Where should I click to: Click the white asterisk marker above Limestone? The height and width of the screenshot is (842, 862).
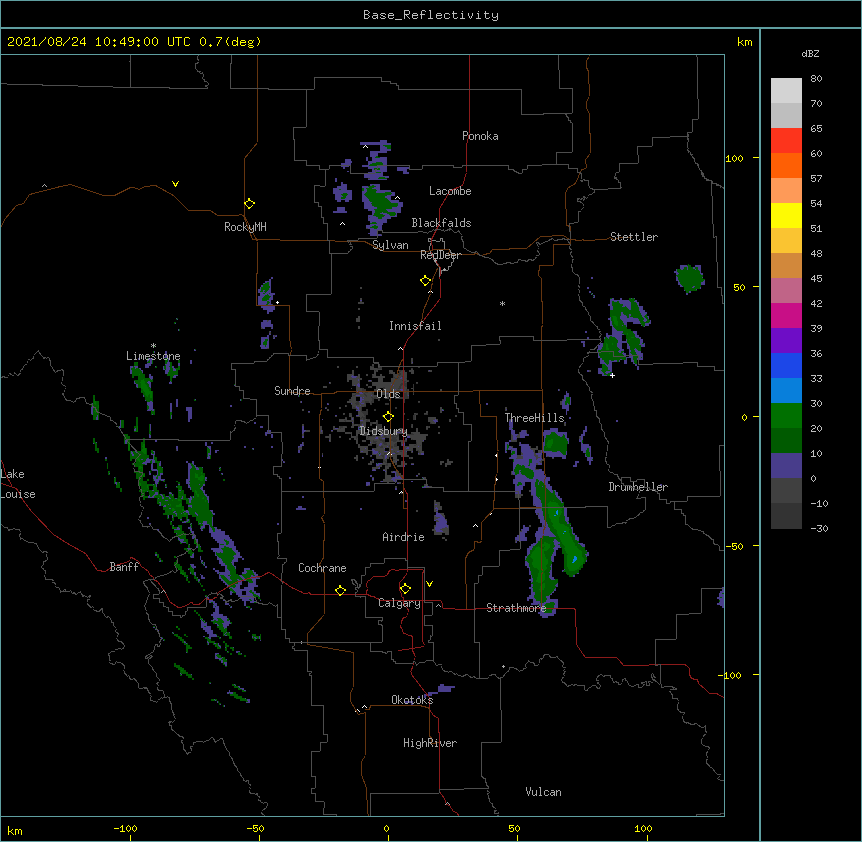point(153,346)
